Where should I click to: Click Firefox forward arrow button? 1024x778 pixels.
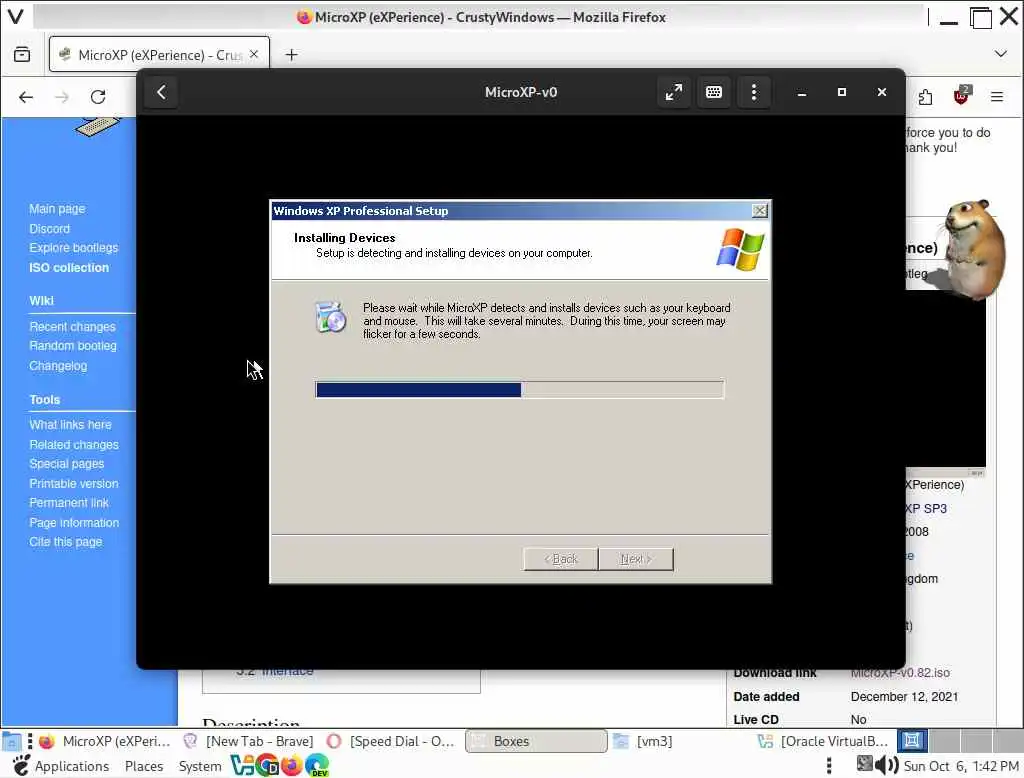[x=62, y=97]
